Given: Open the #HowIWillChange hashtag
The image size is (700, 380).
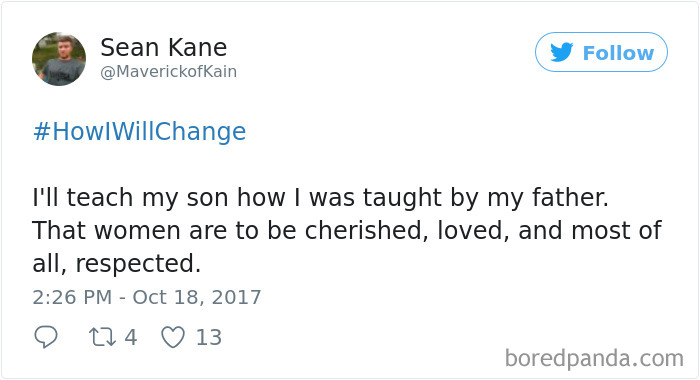Looking at the screenshot, I should [139, 131].
